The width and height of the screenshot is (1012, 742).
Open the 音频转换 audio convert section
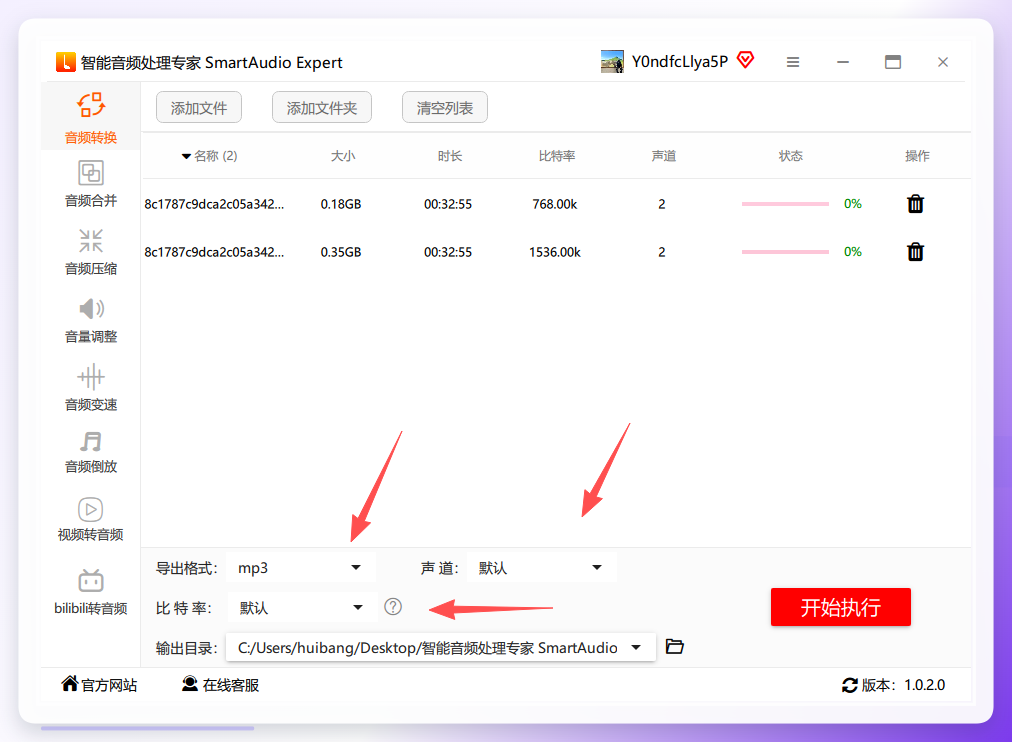click(x=90, y=117)
